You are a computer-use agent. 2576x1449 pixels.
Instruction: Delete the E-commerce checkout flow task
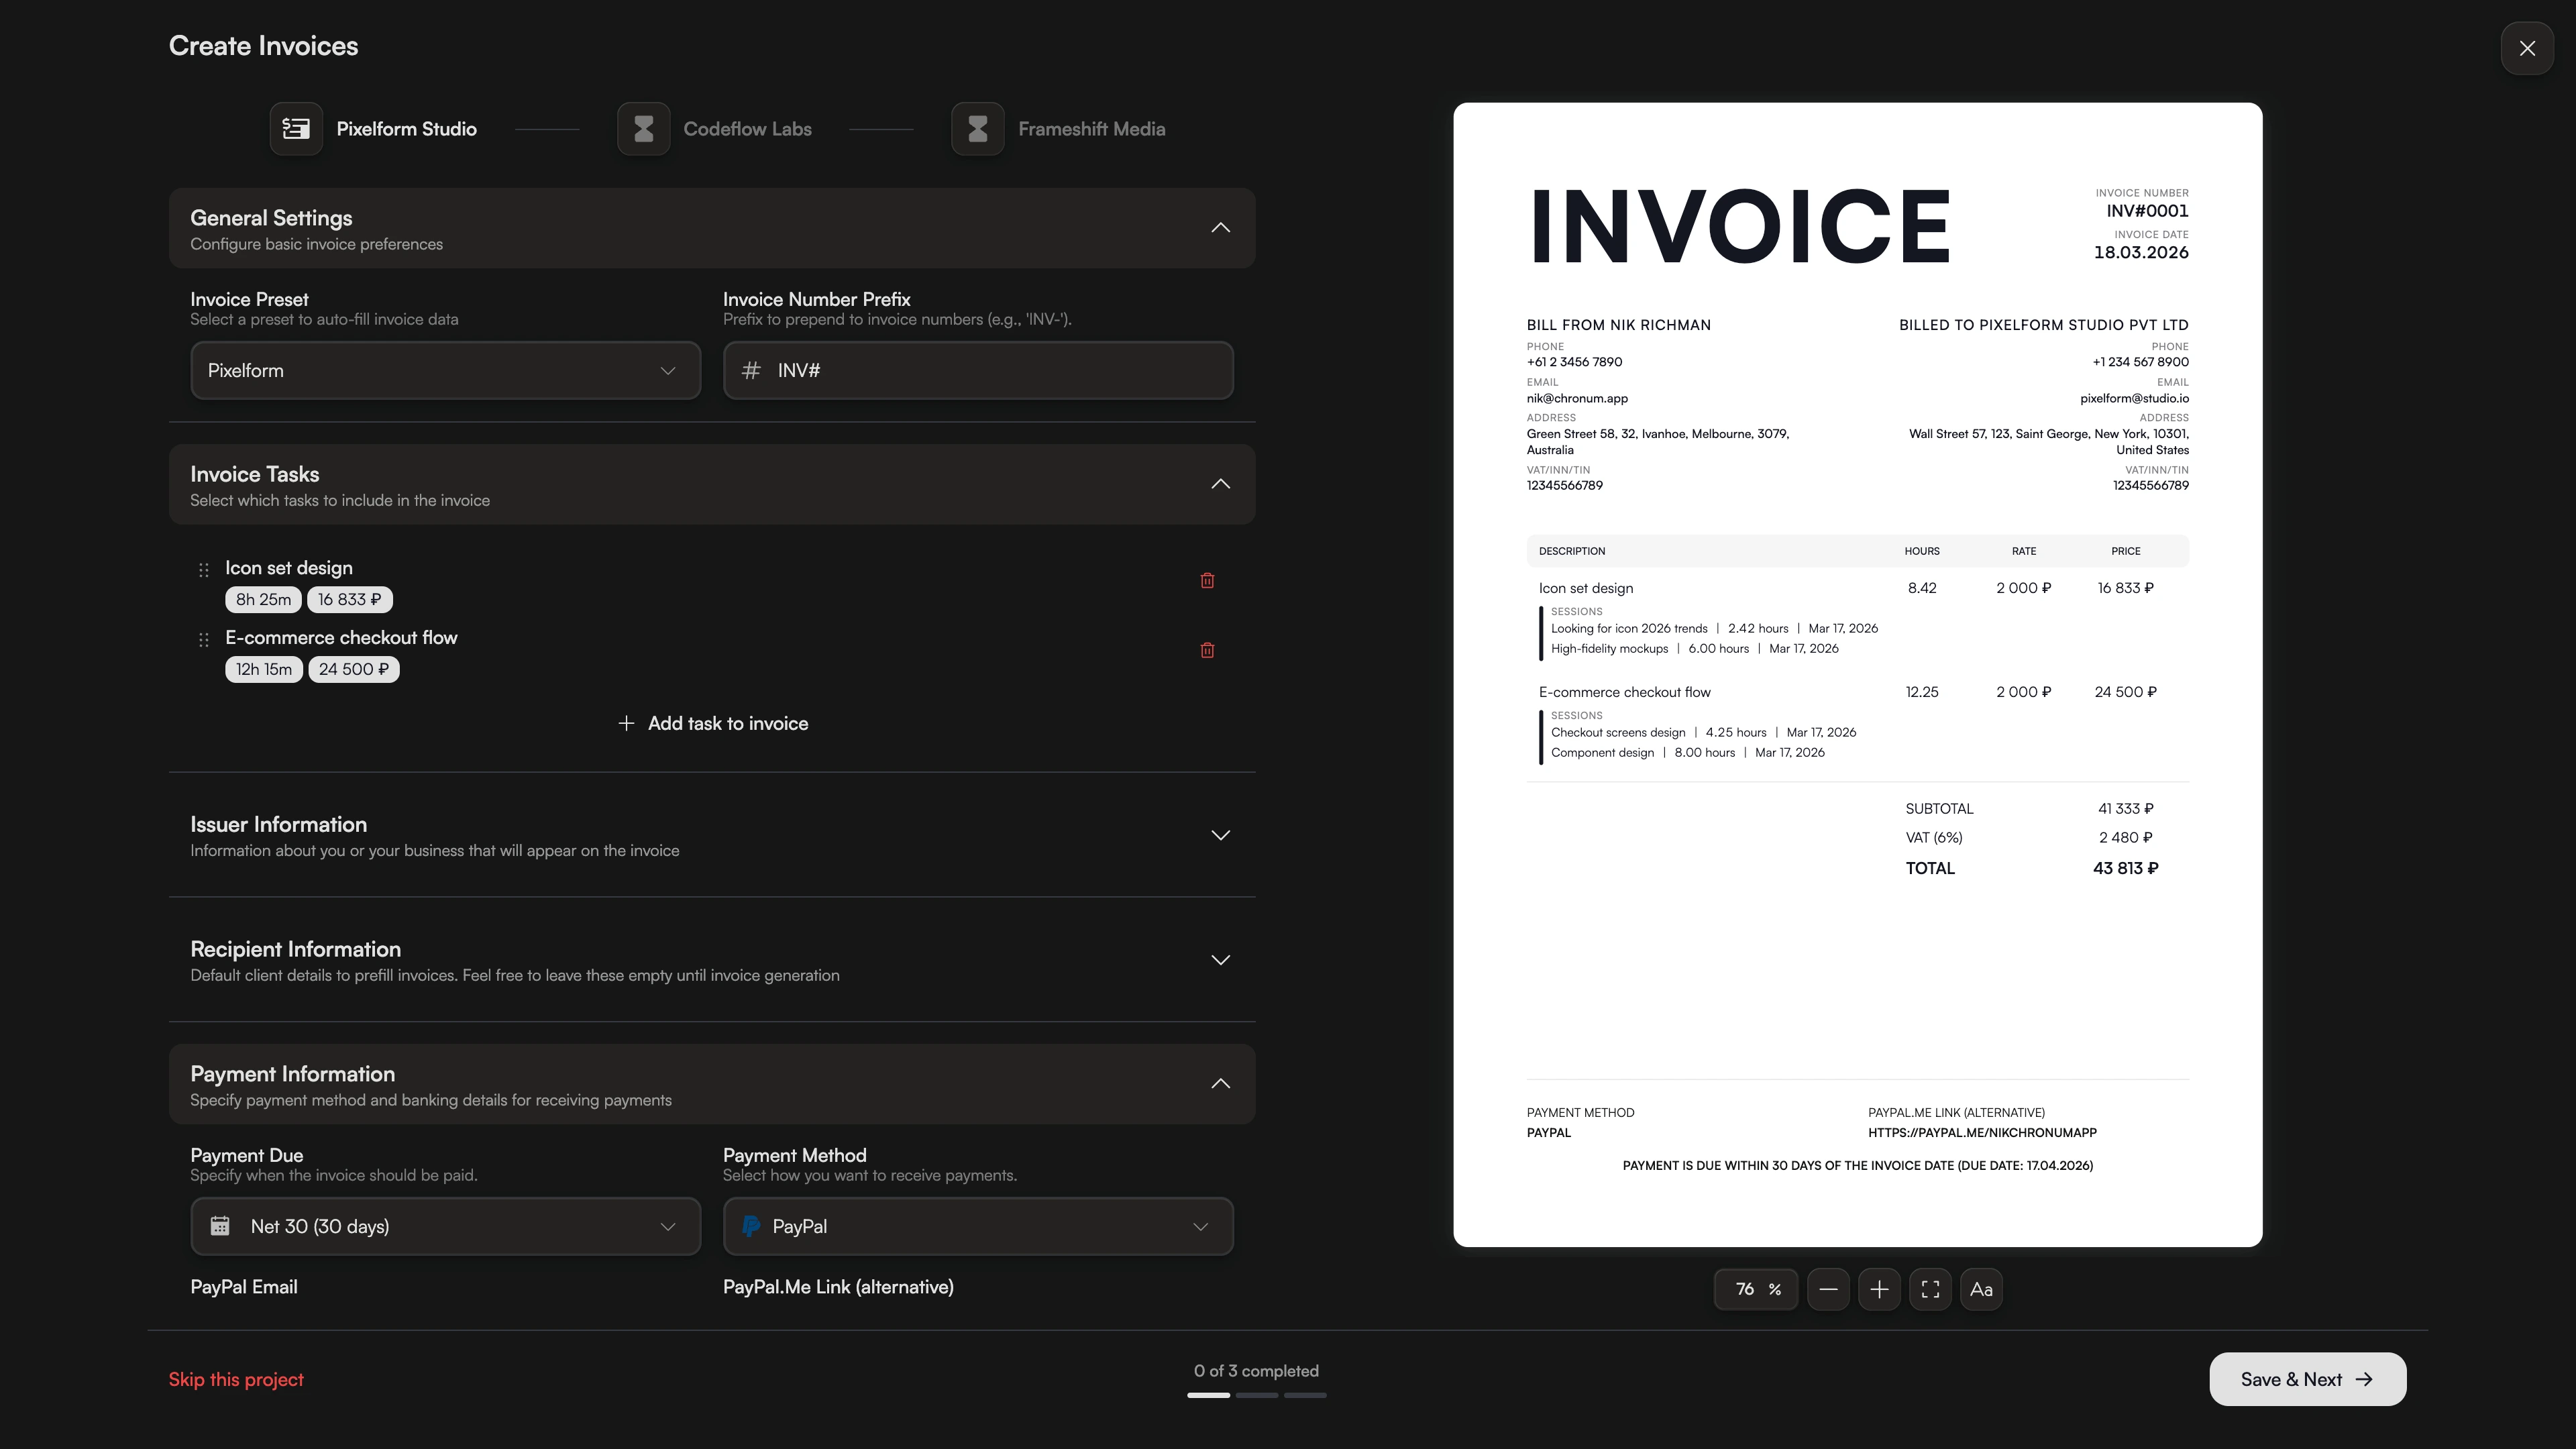[1207, 650]
